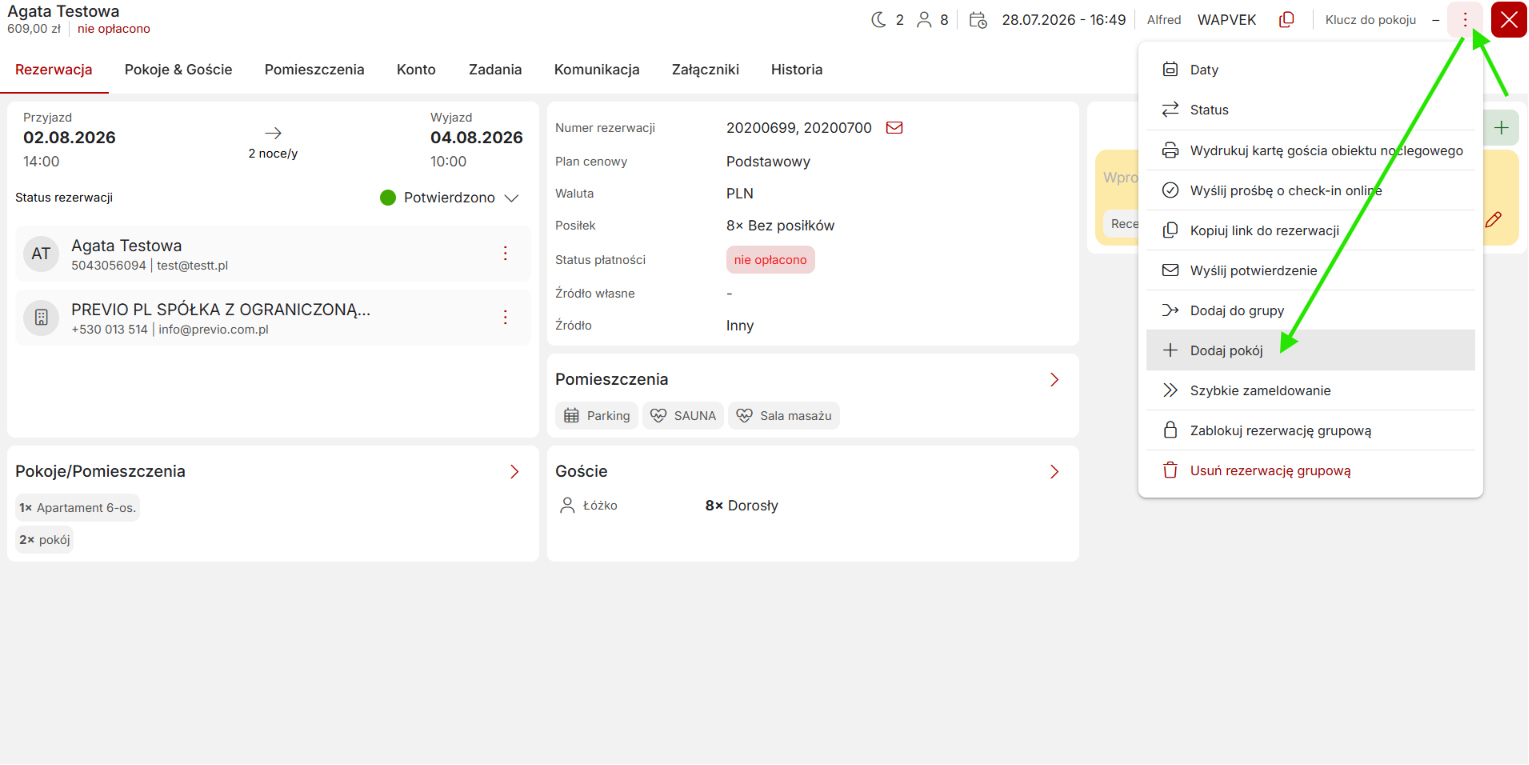1529x765 pixels.
Task: Select Status in the dropdown menu
Action: [1310, 110]
